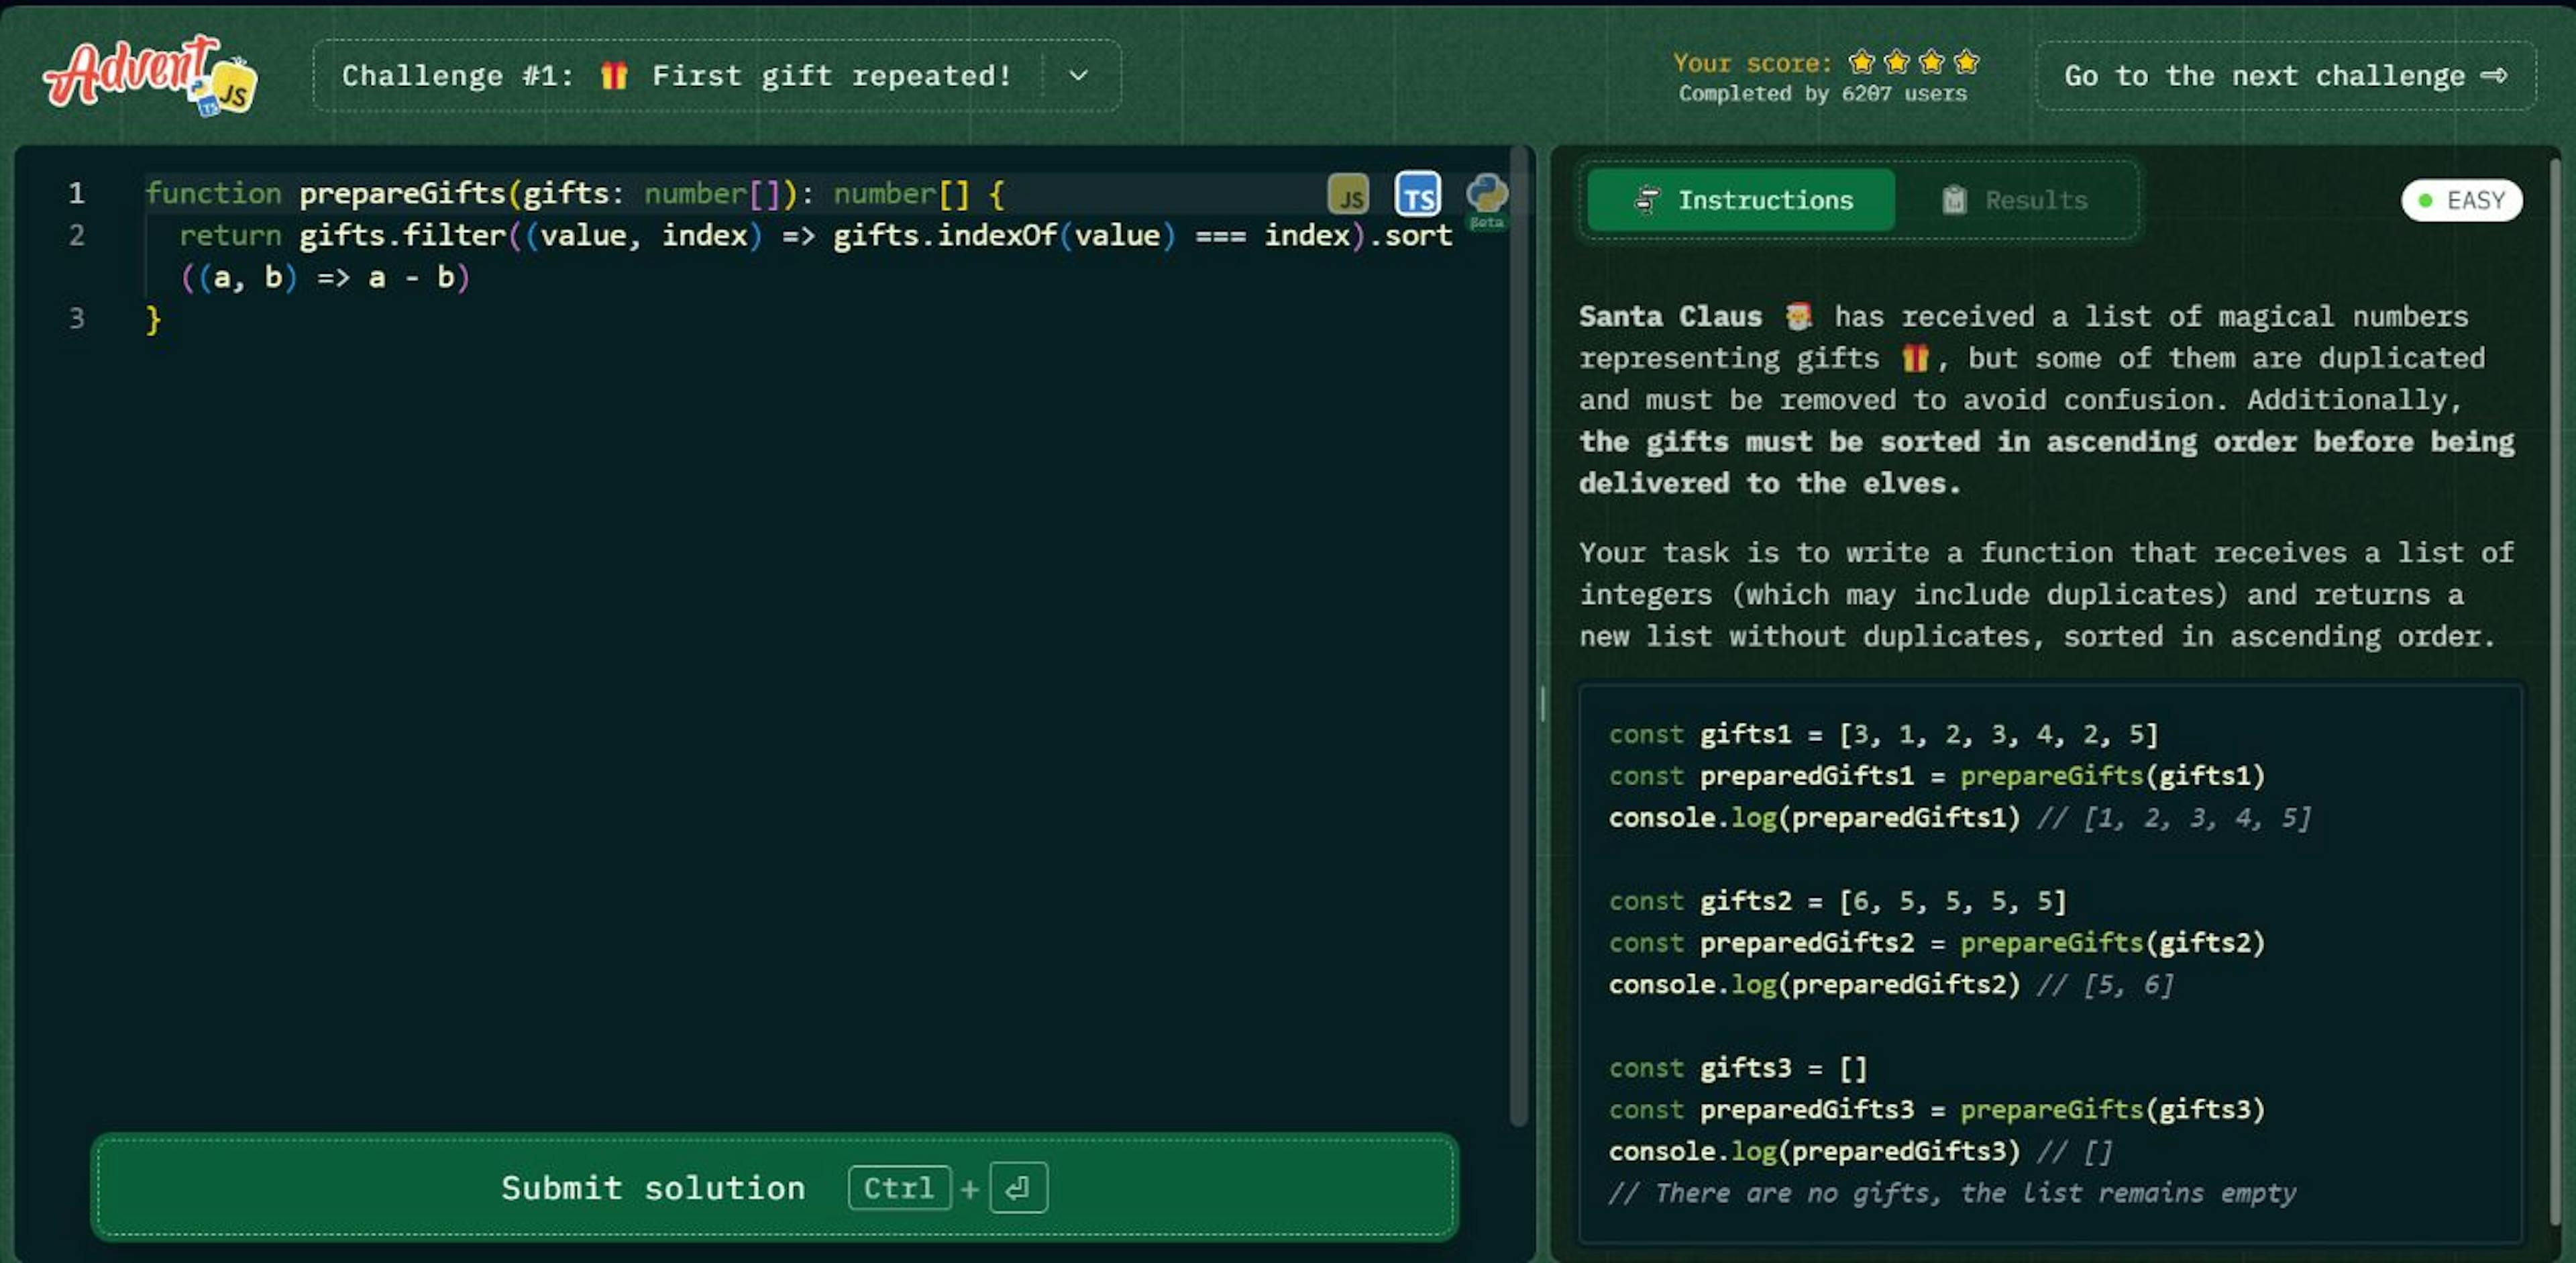The width and height of the screenshot is (2576, 1263).
Task: Select the code editor input field
Action: [772, 658]
